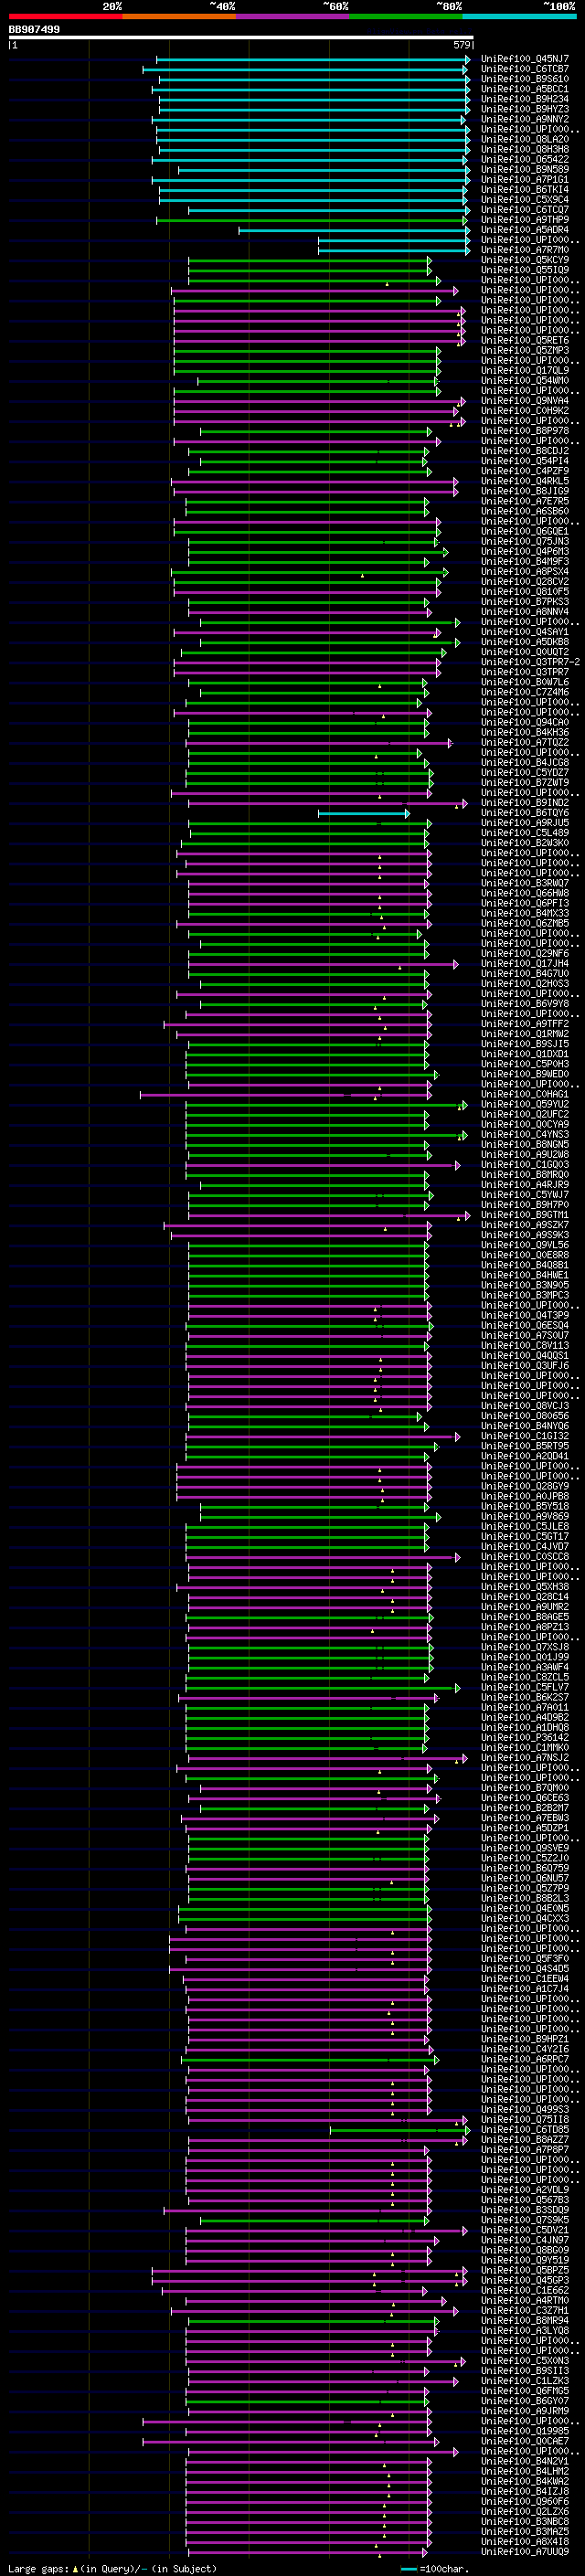
Task: Select the UniRef100_Q5BPZ5 label
Action: point(525,2270)
